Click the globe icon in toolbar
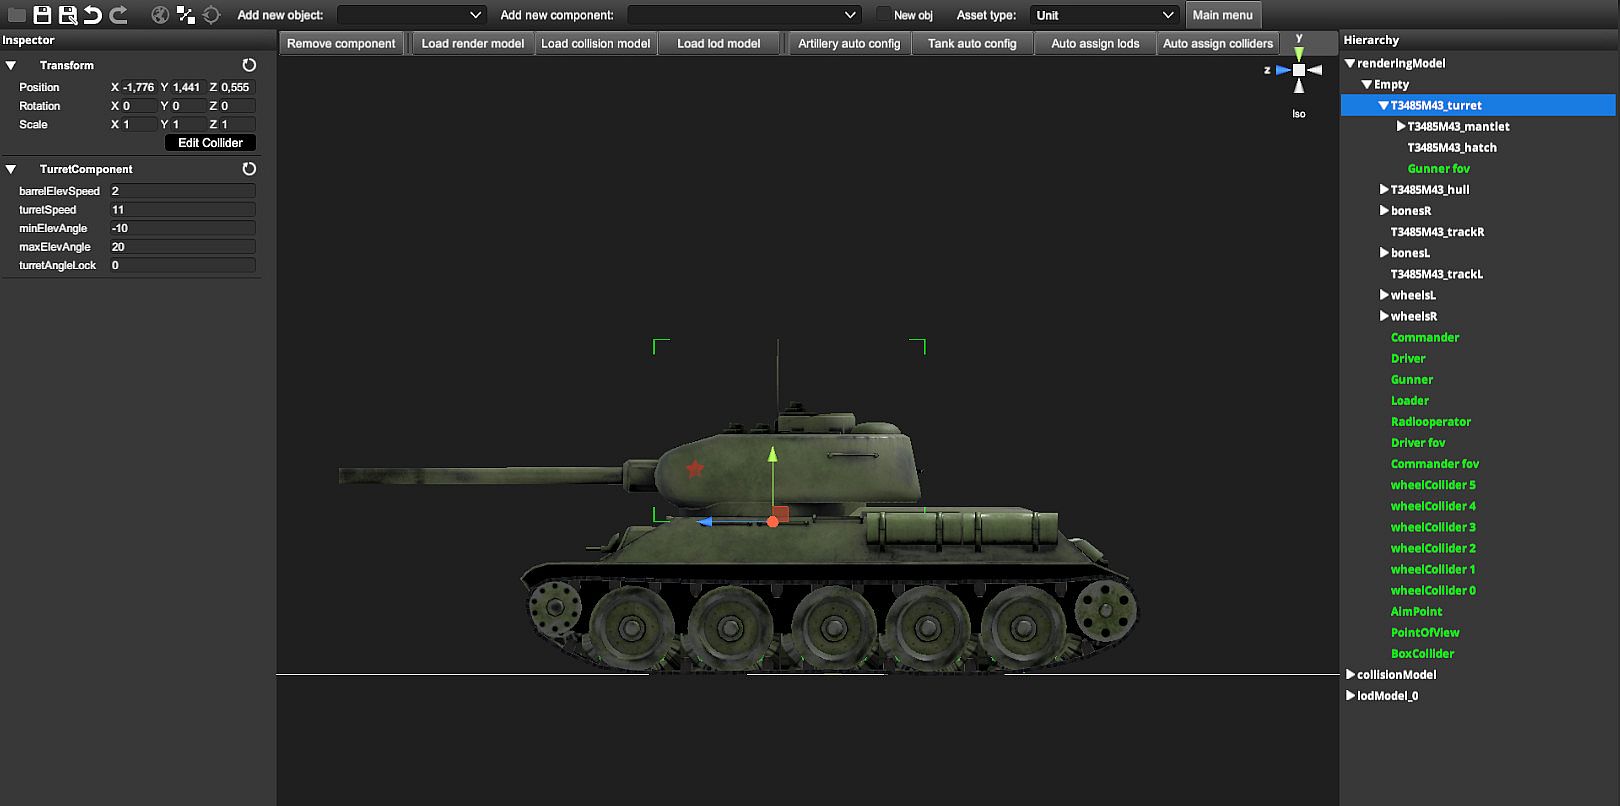 click(x=160, y=15)
